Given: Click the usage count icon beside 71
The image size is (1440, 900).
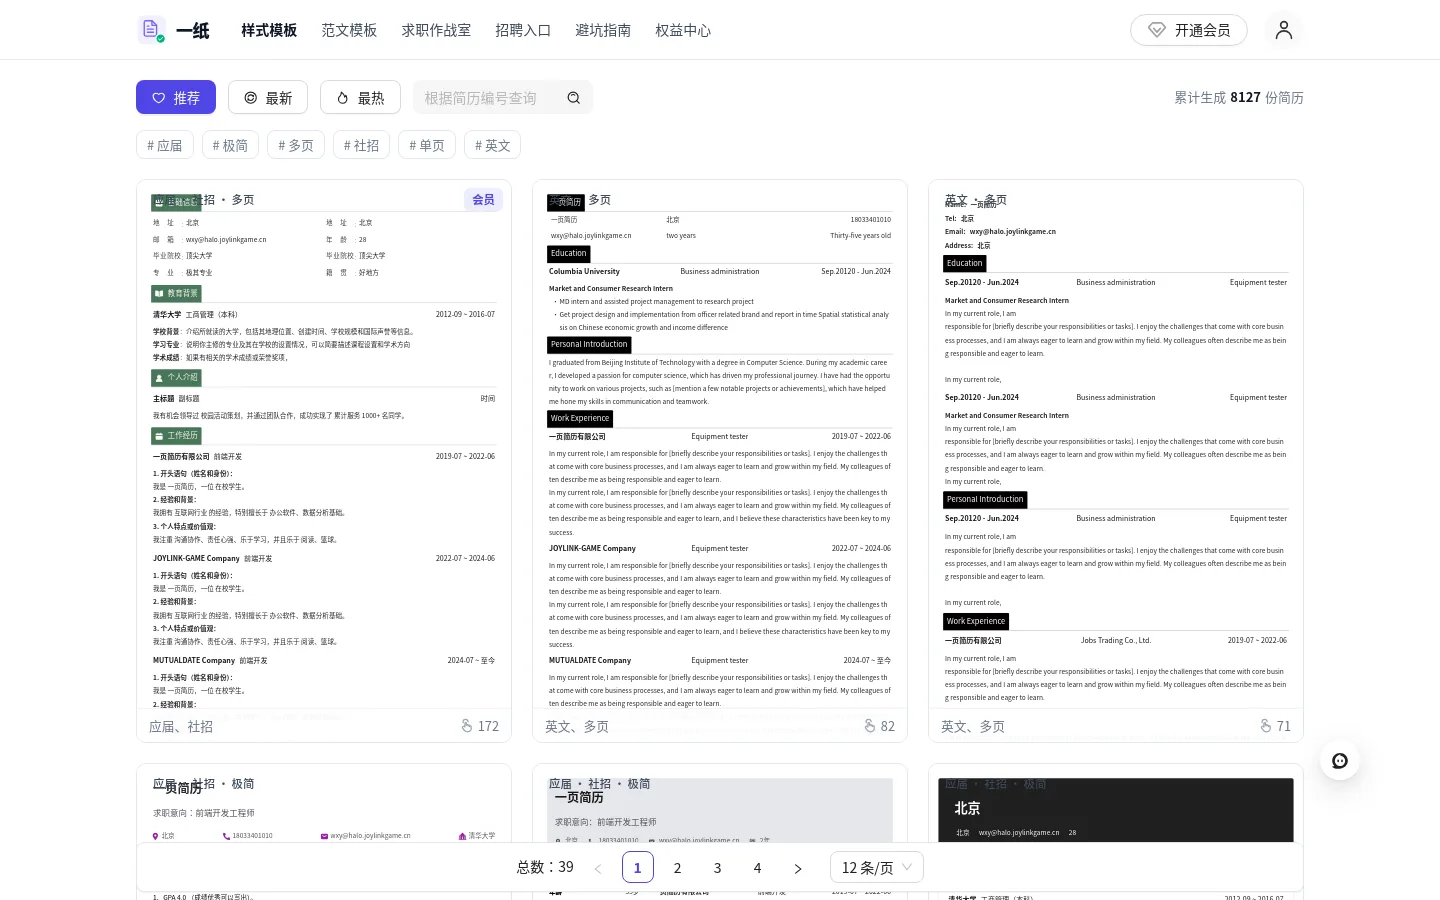Looking at the screenshot, I should [x=1266, y=726].
